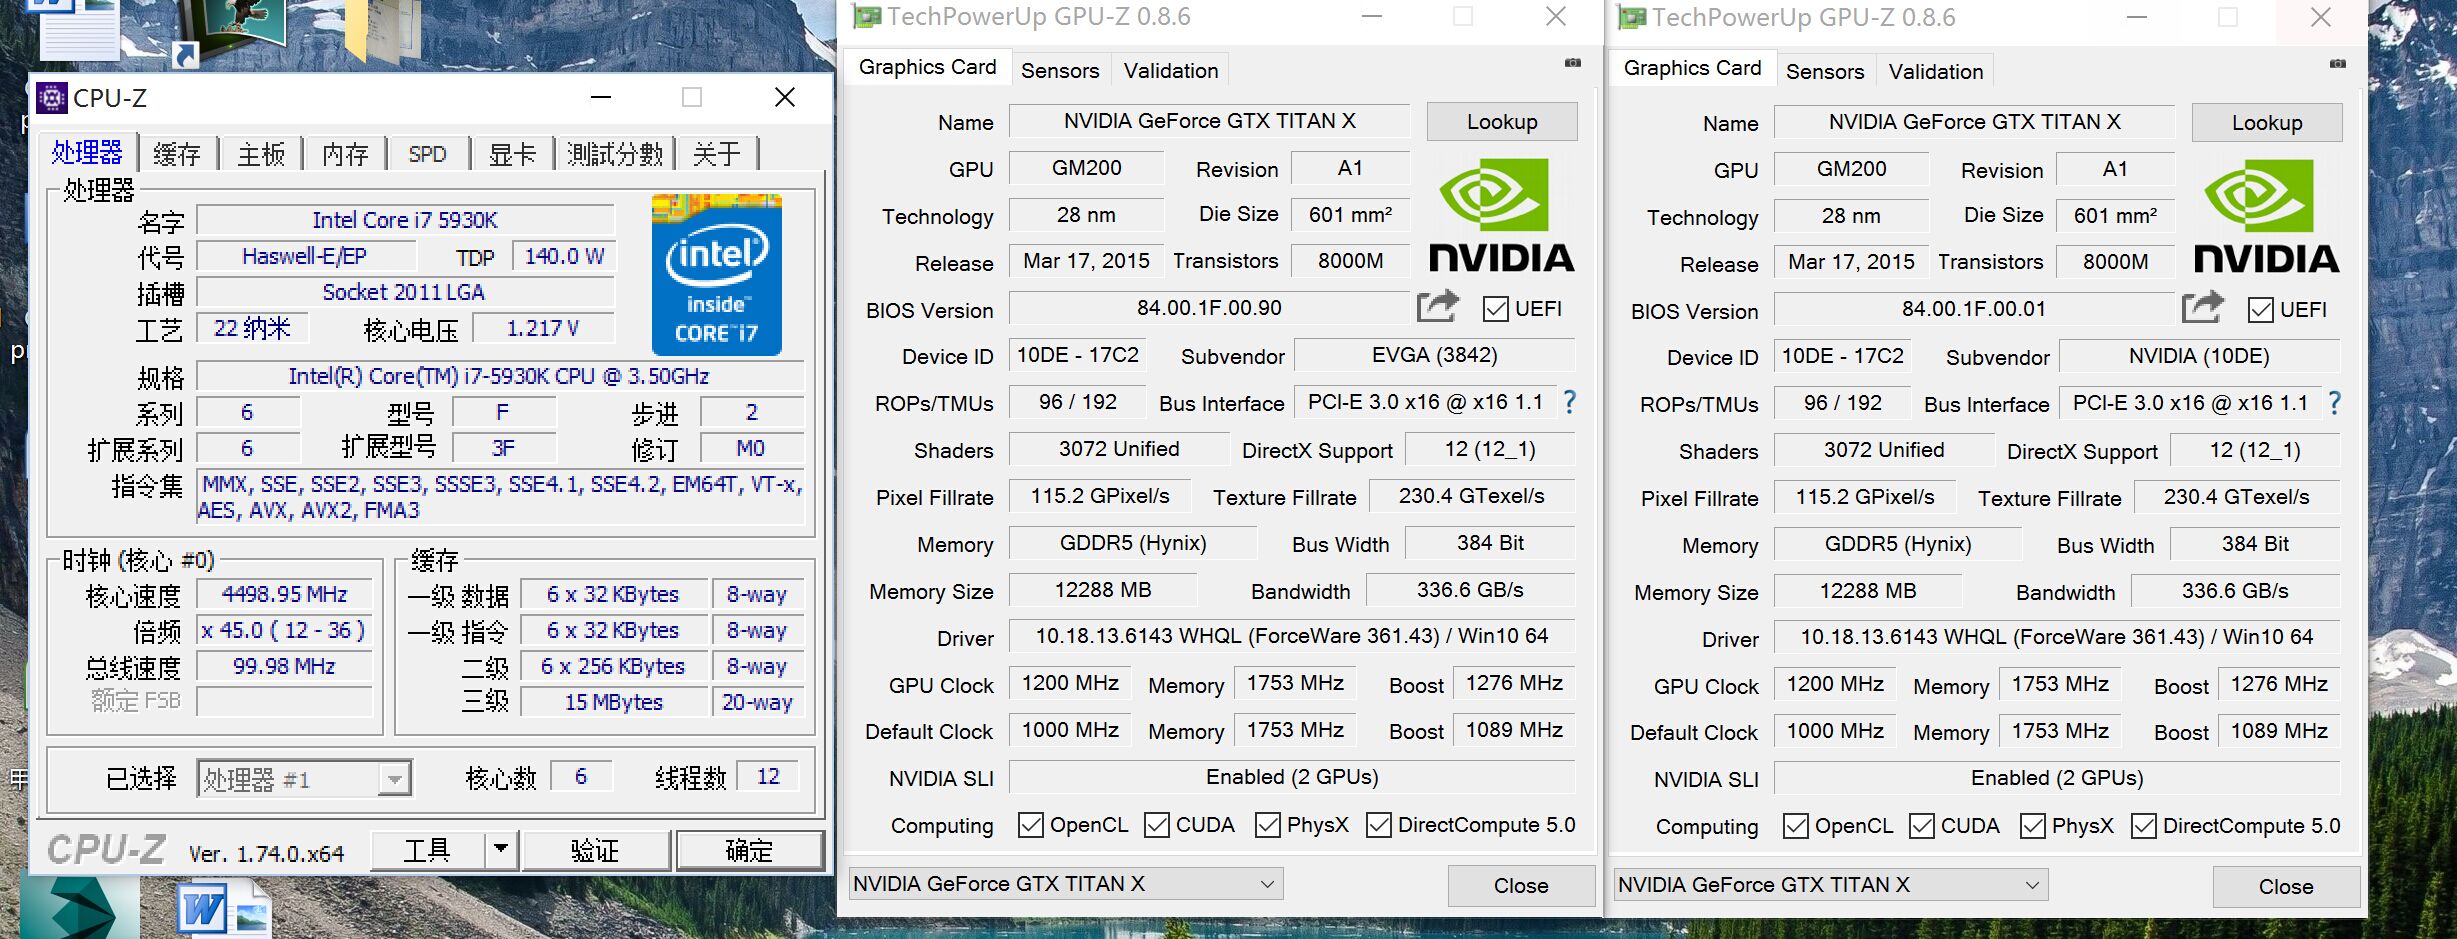Open Validation tab in left GPU-Z window

(1171, 71)
